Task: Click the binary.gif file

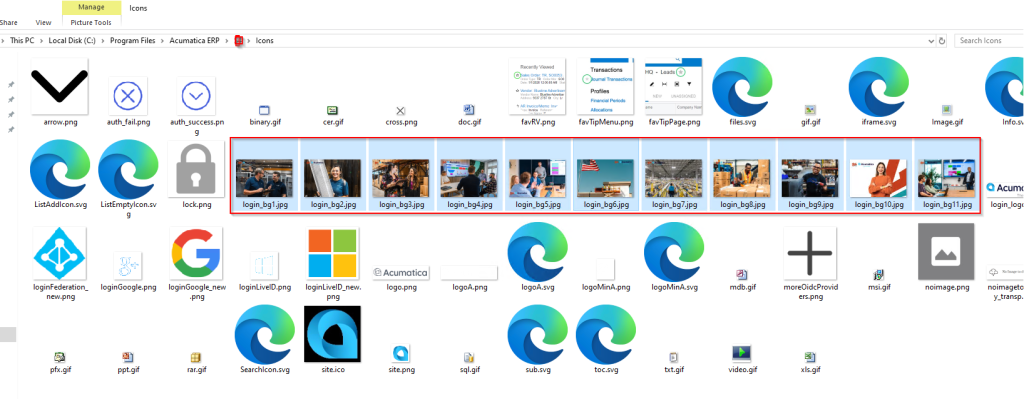Action: click(264, 110)
